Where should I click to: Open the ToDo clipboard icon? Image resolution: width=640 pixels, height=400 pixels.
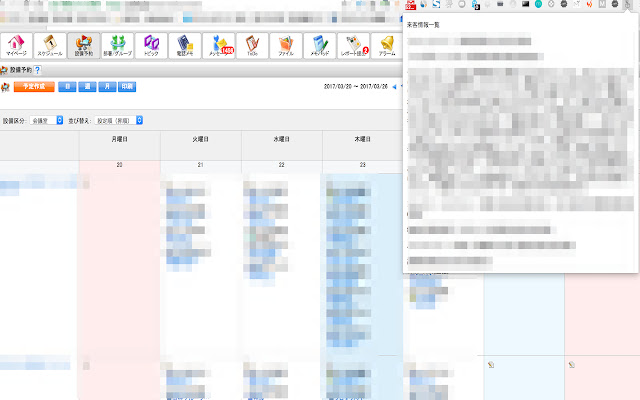(x=252, y=45)
